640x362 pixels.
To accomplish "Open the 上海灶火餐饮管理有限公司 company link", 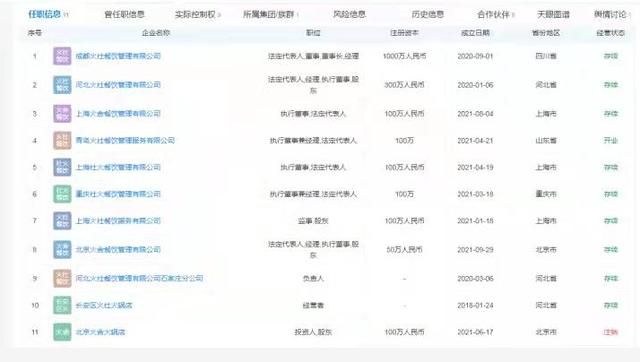I will tap(118, 167).
